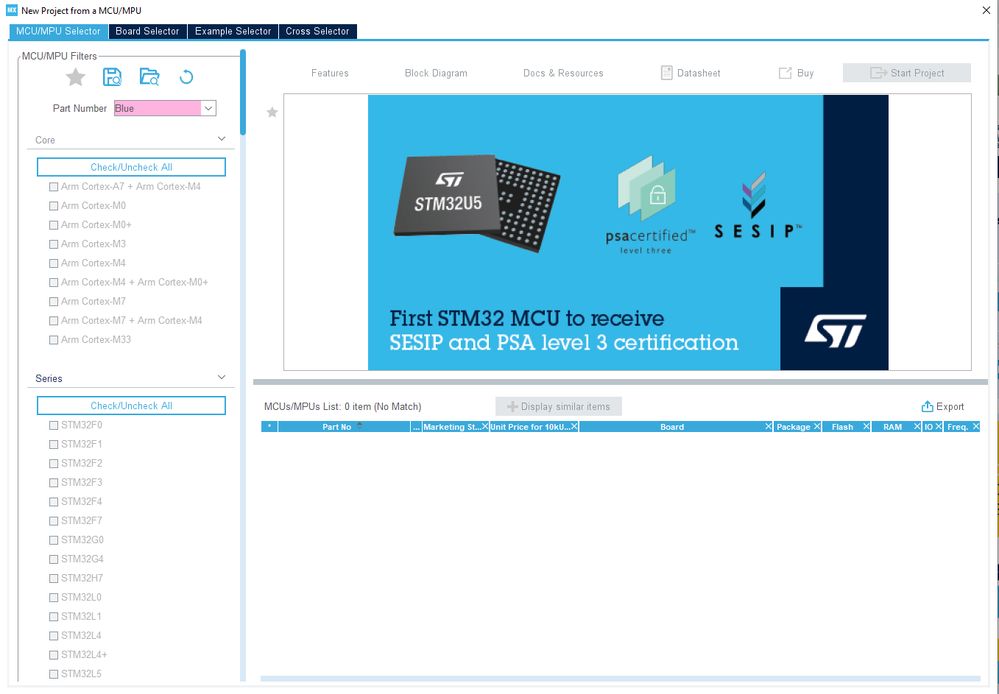
Task: Check the STM32L5 series filter
Action: pos(54,674)
